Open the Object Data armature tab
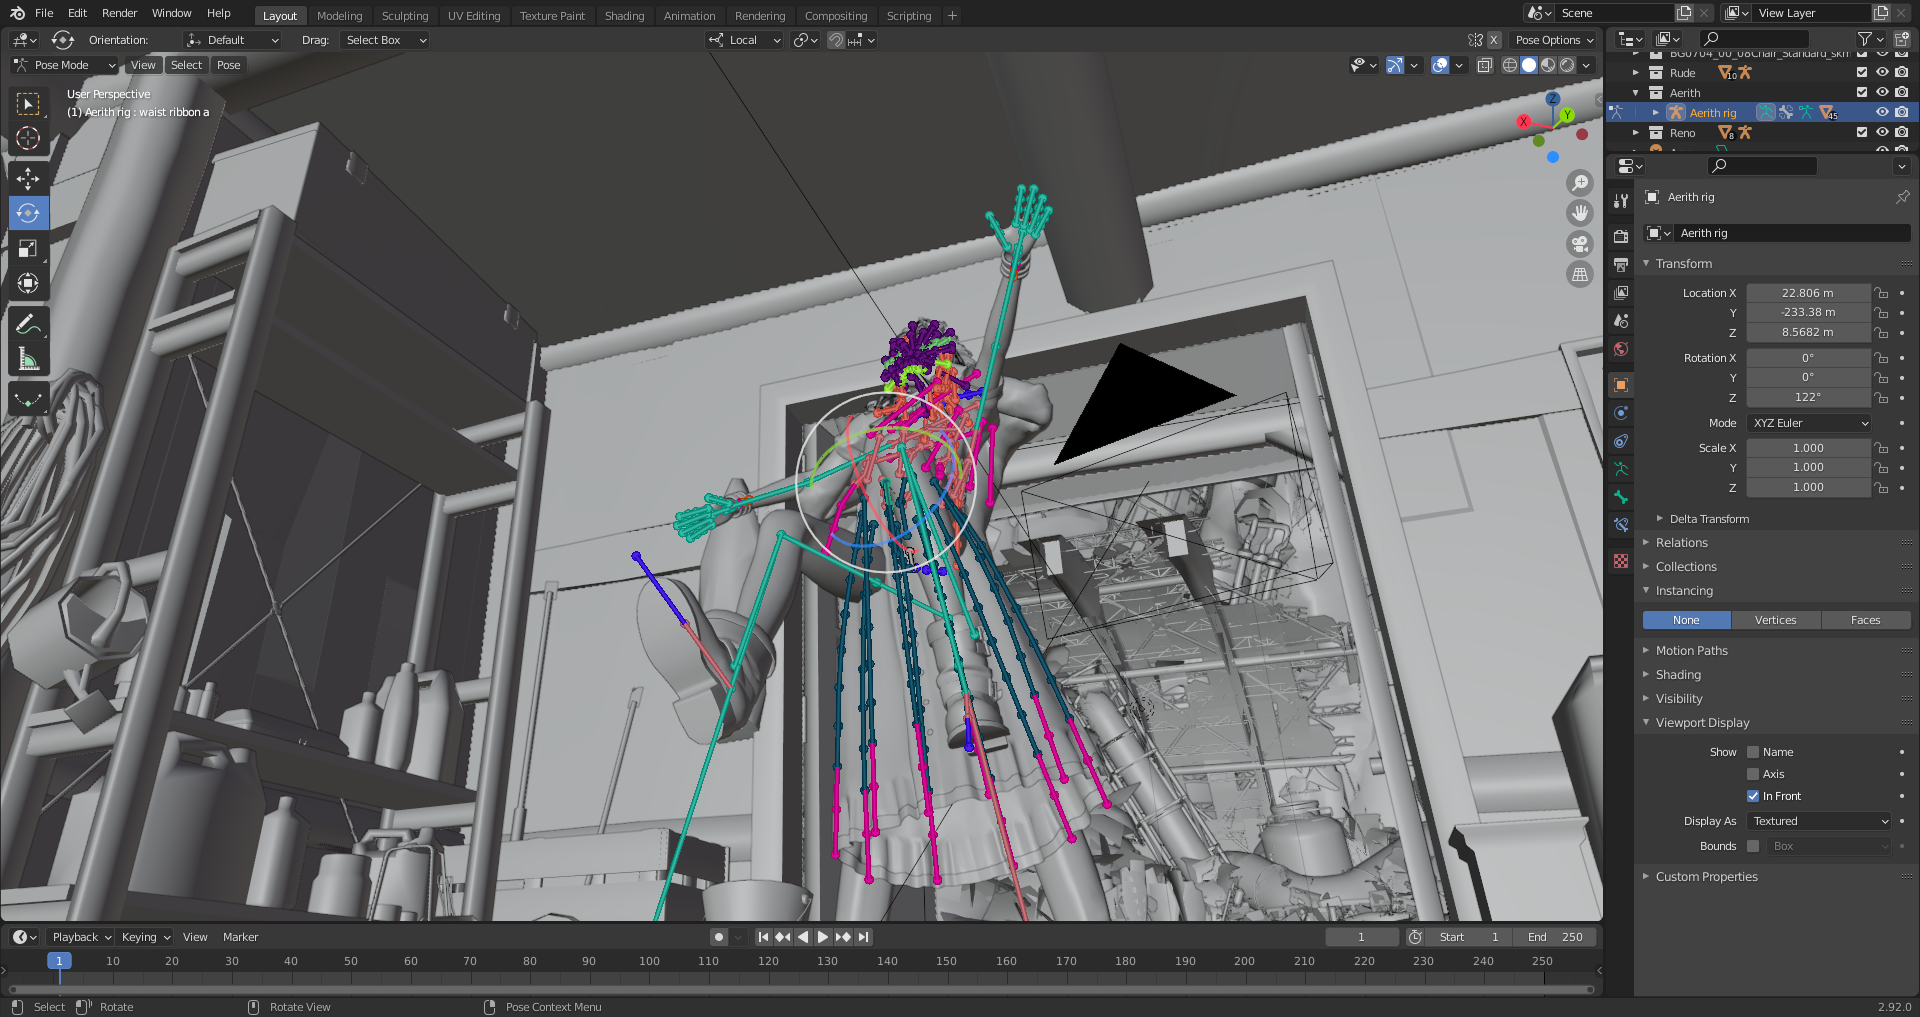 (1621, 469)
